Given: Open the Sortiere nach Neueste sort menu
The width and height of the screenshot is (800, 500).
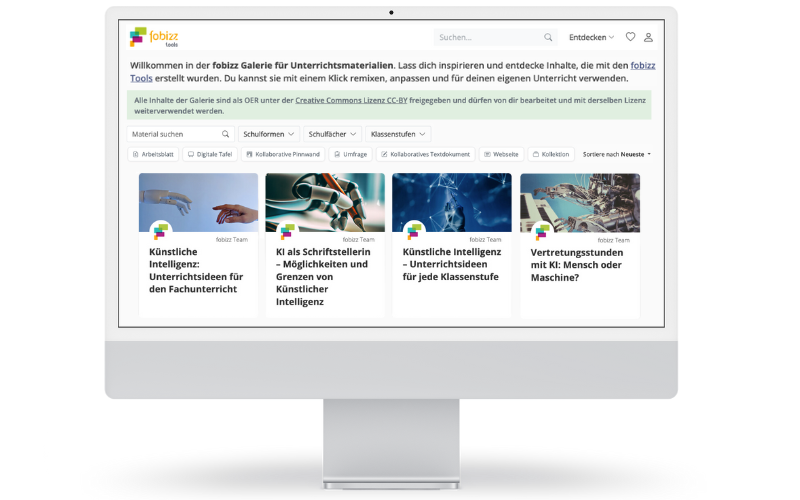Looking at the screenshot, I should coord(615,155).
